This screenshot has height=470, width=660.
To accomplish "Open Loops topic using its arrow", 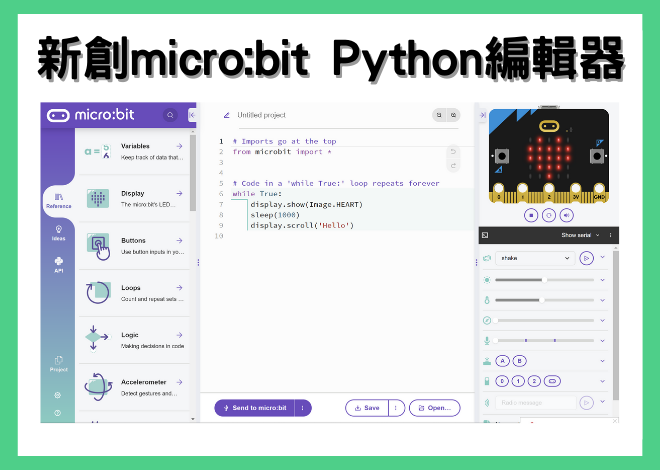I will pyautogui.click(x=179, y=287).
